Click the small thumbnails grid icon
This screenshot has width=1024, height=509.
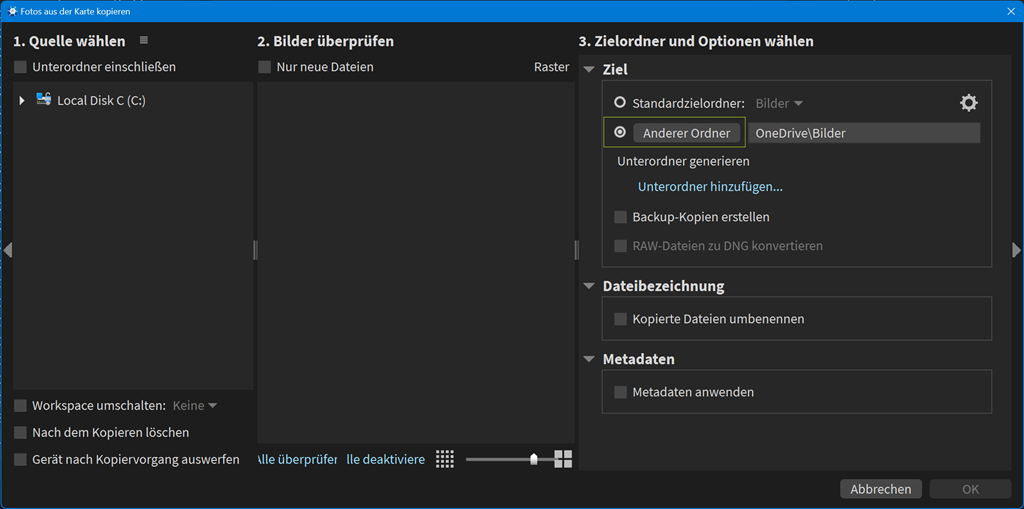(x=445, y=459)
